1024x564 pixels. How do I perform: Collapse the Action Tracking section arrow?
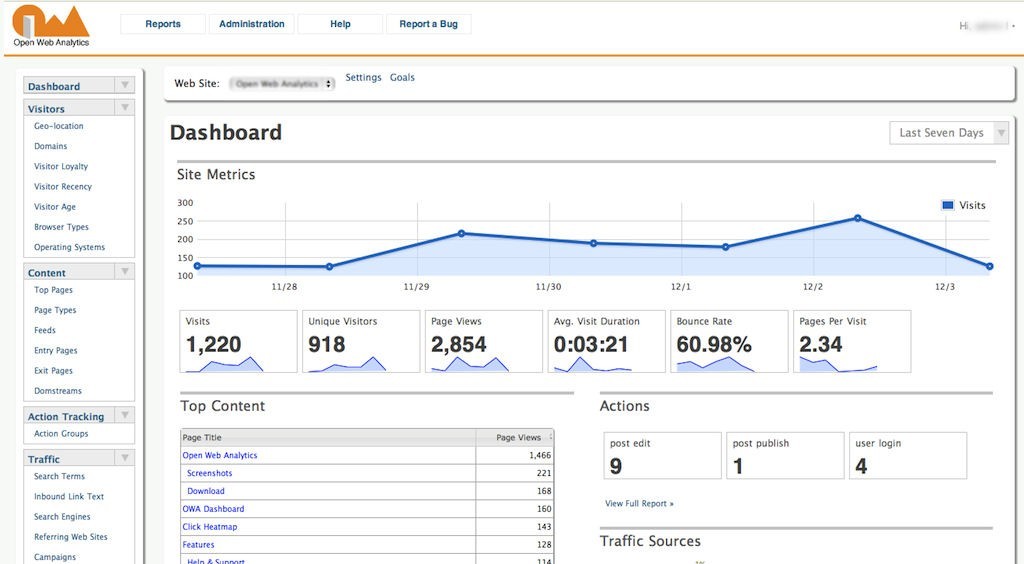click(124, 416)
